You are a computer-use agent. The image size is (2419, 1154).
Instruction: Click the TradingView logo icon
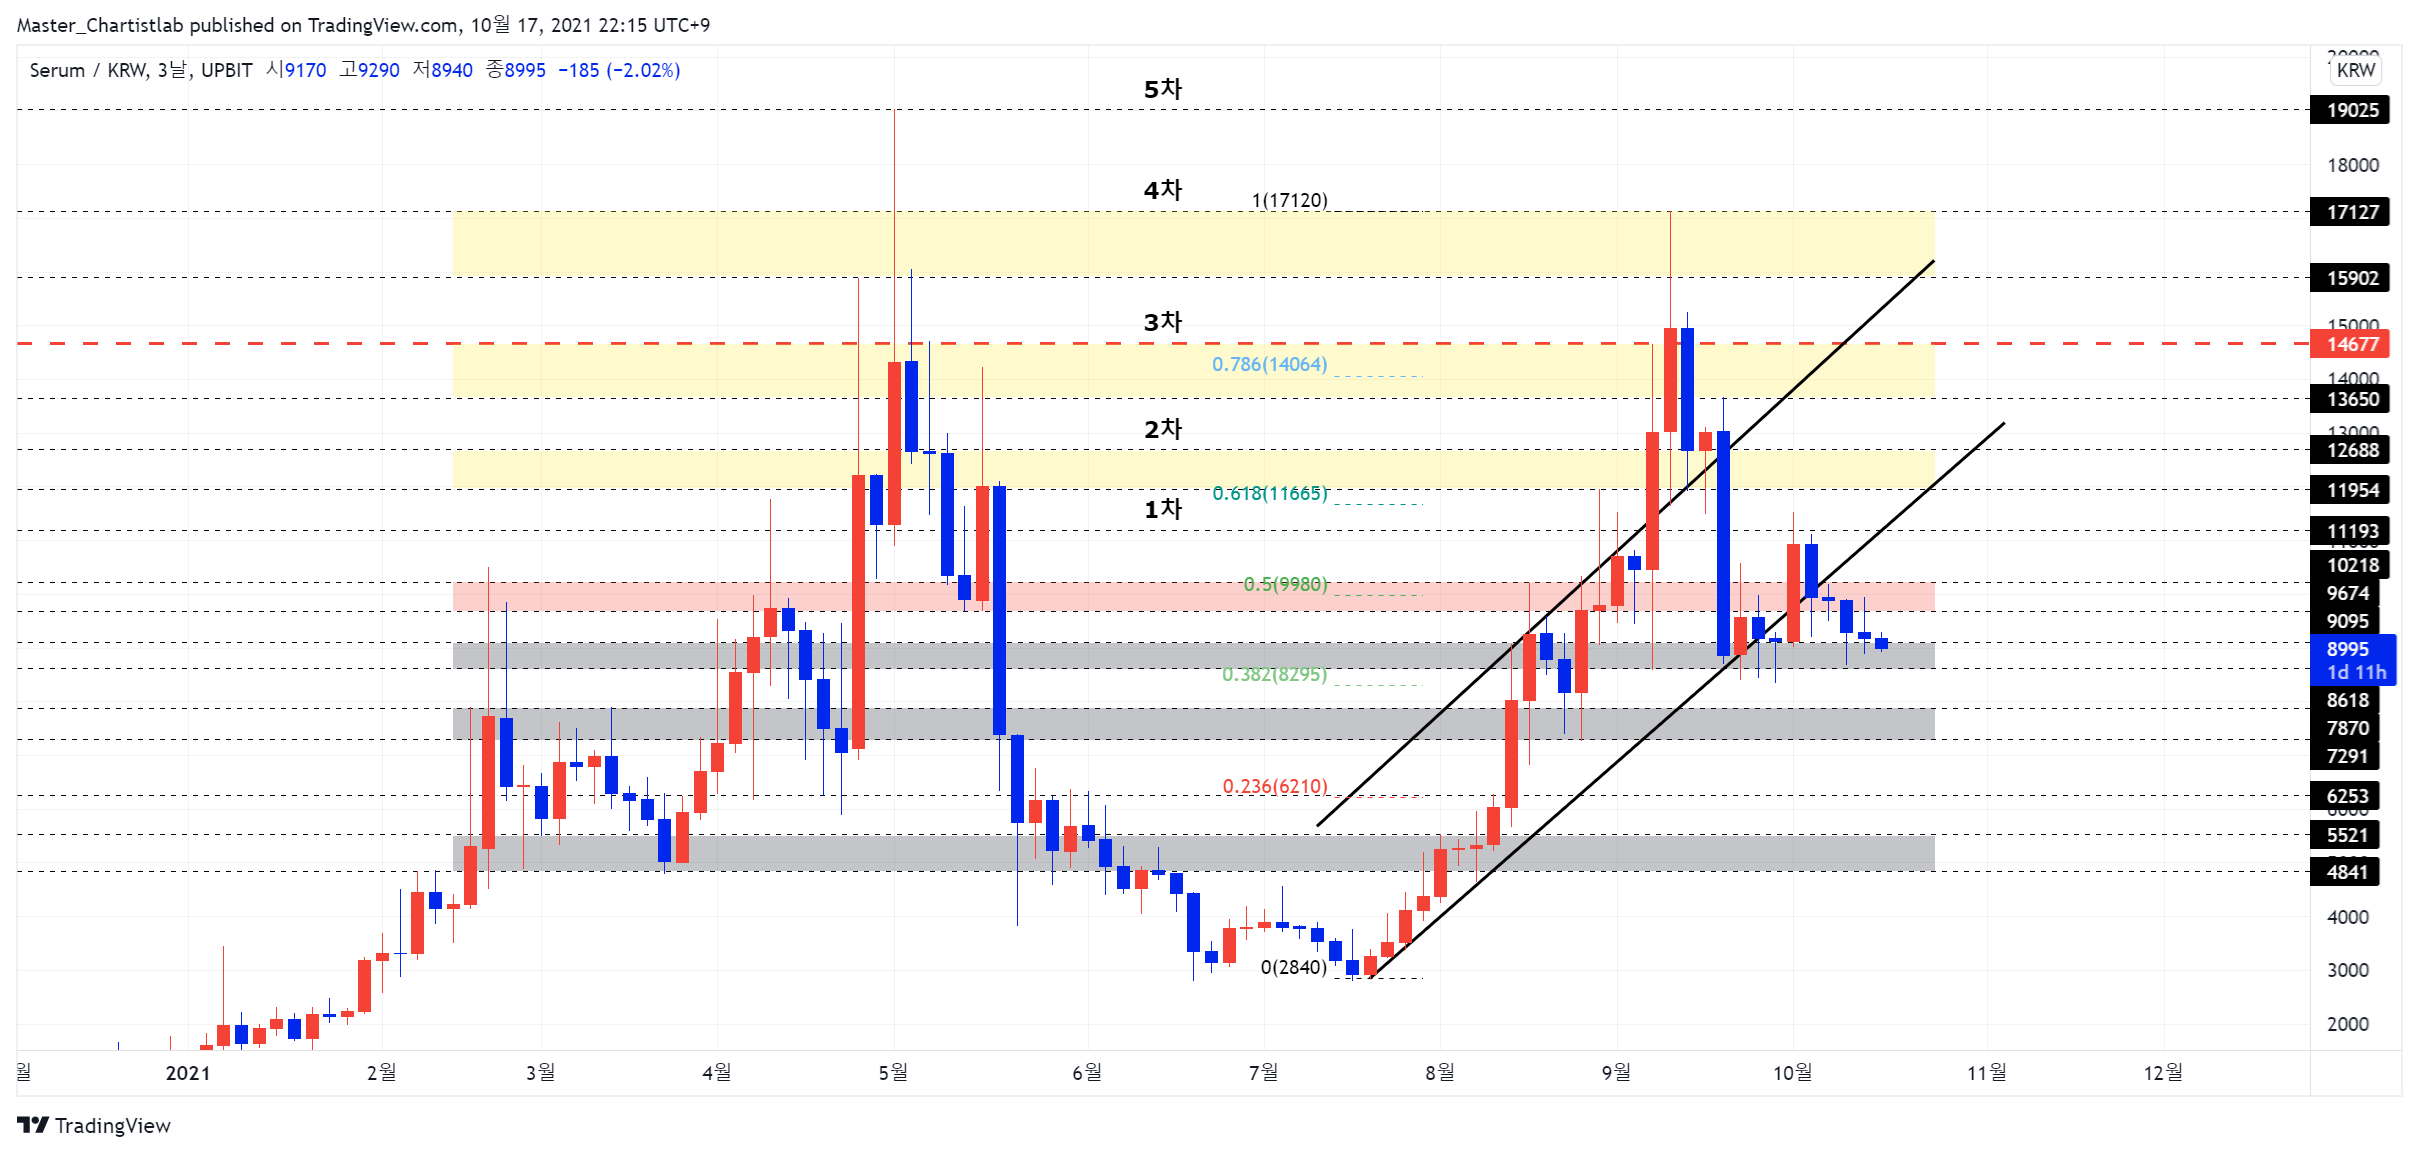tap(33, 1125)
